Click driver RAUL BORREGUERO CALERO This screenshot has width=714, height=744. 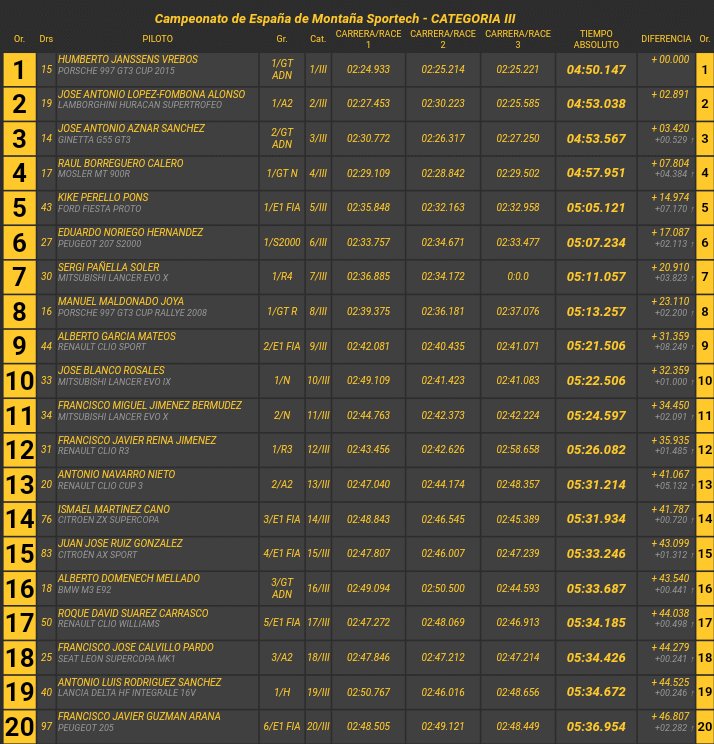pos(121,163)
